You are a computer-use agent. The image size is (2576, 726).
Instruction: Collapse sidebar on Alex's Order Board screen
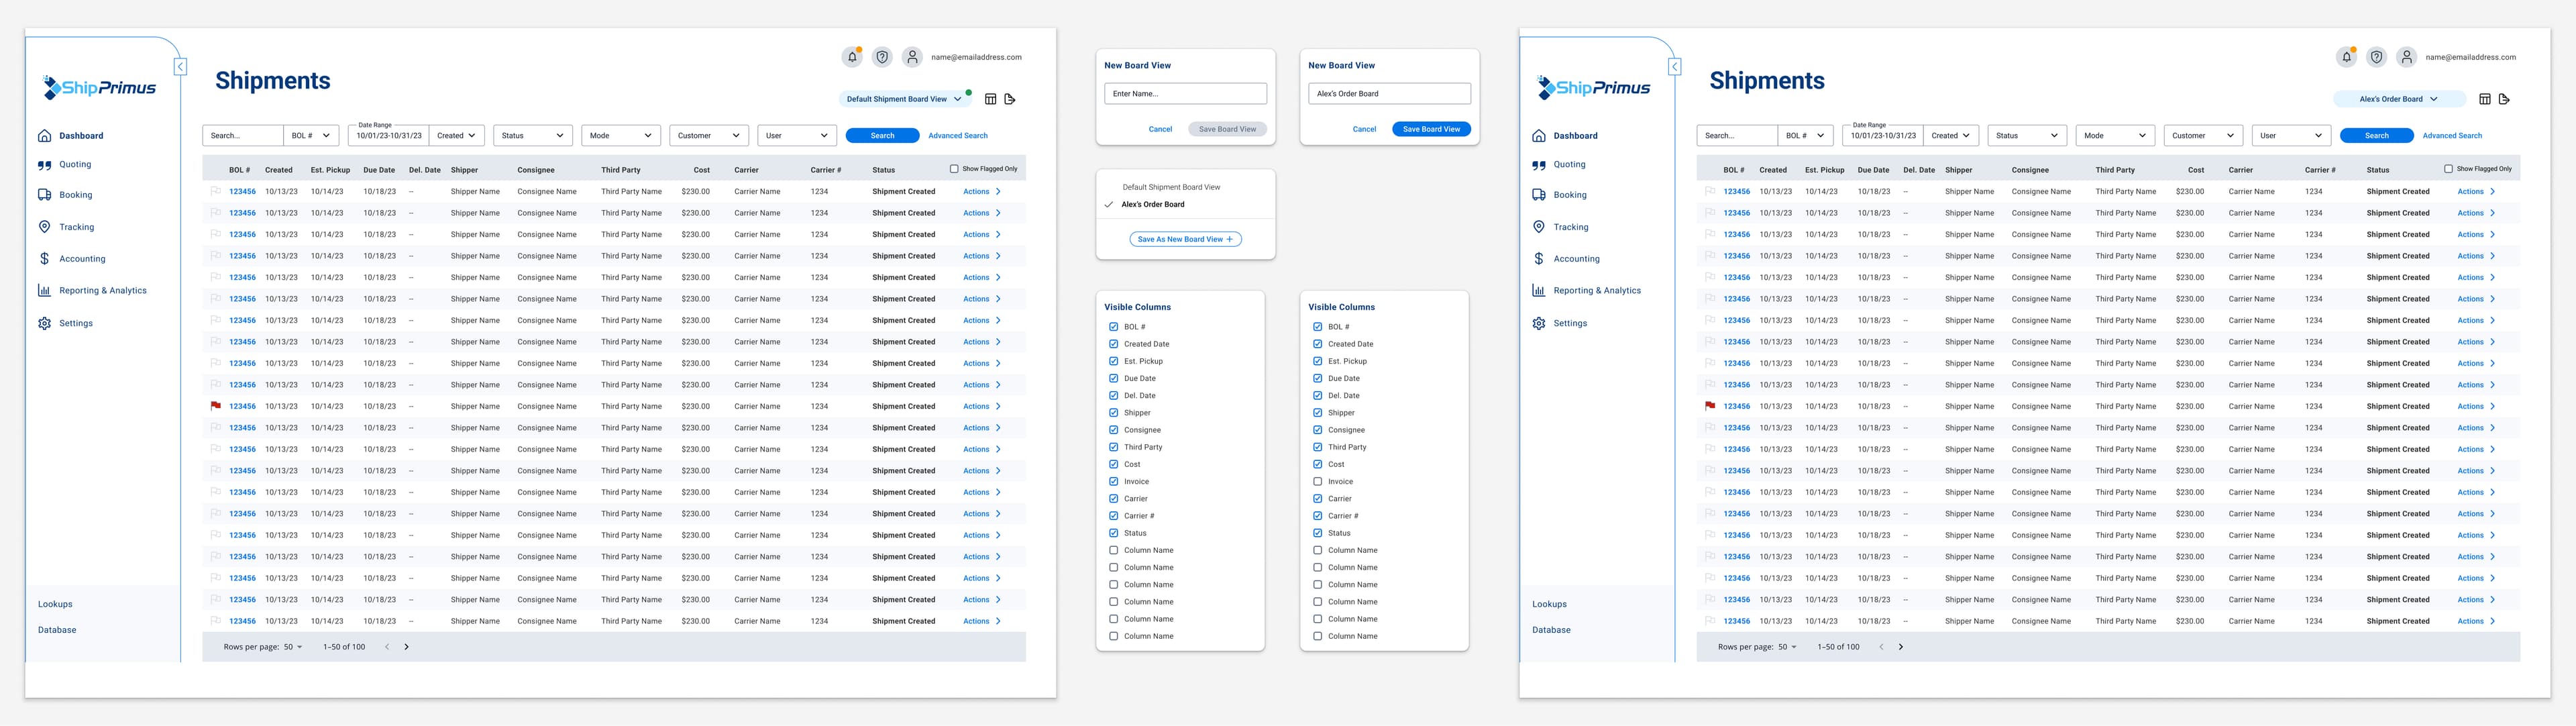[x=1675, y=67]
